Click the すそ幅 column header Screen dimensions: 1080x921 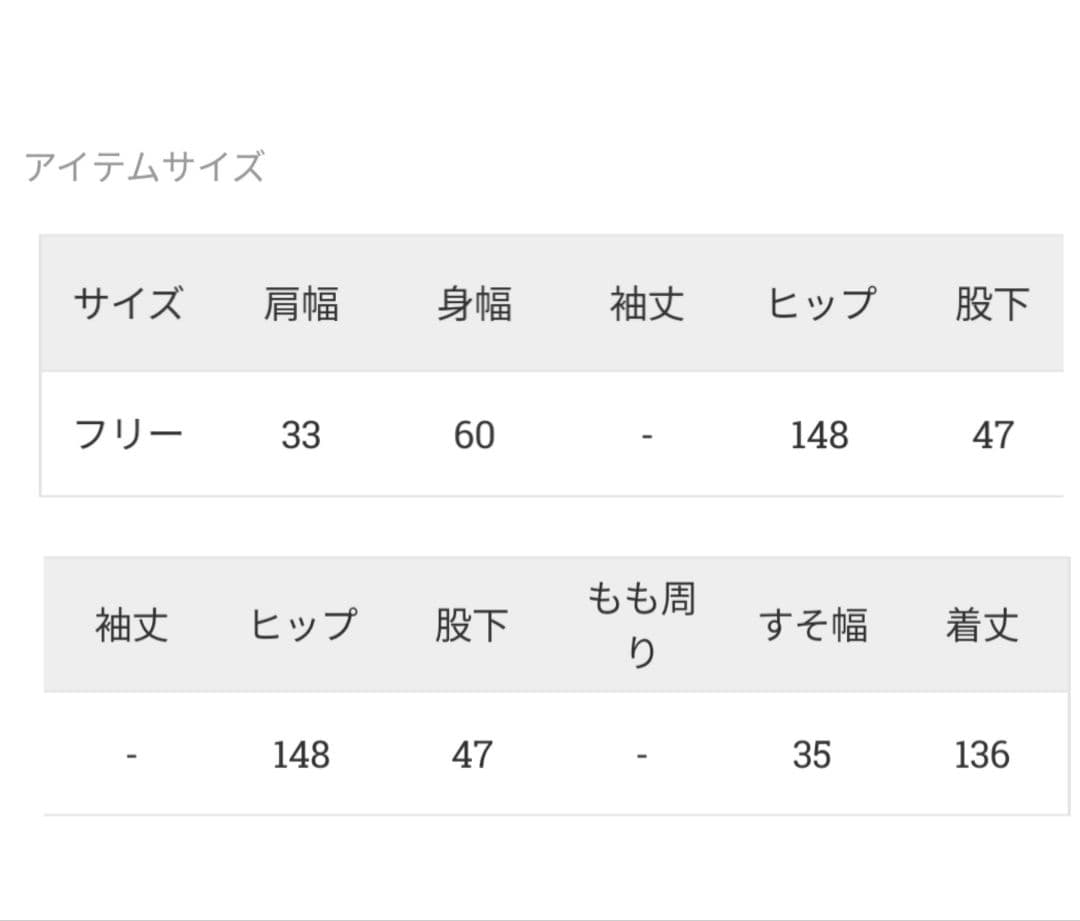coord(812,625)
